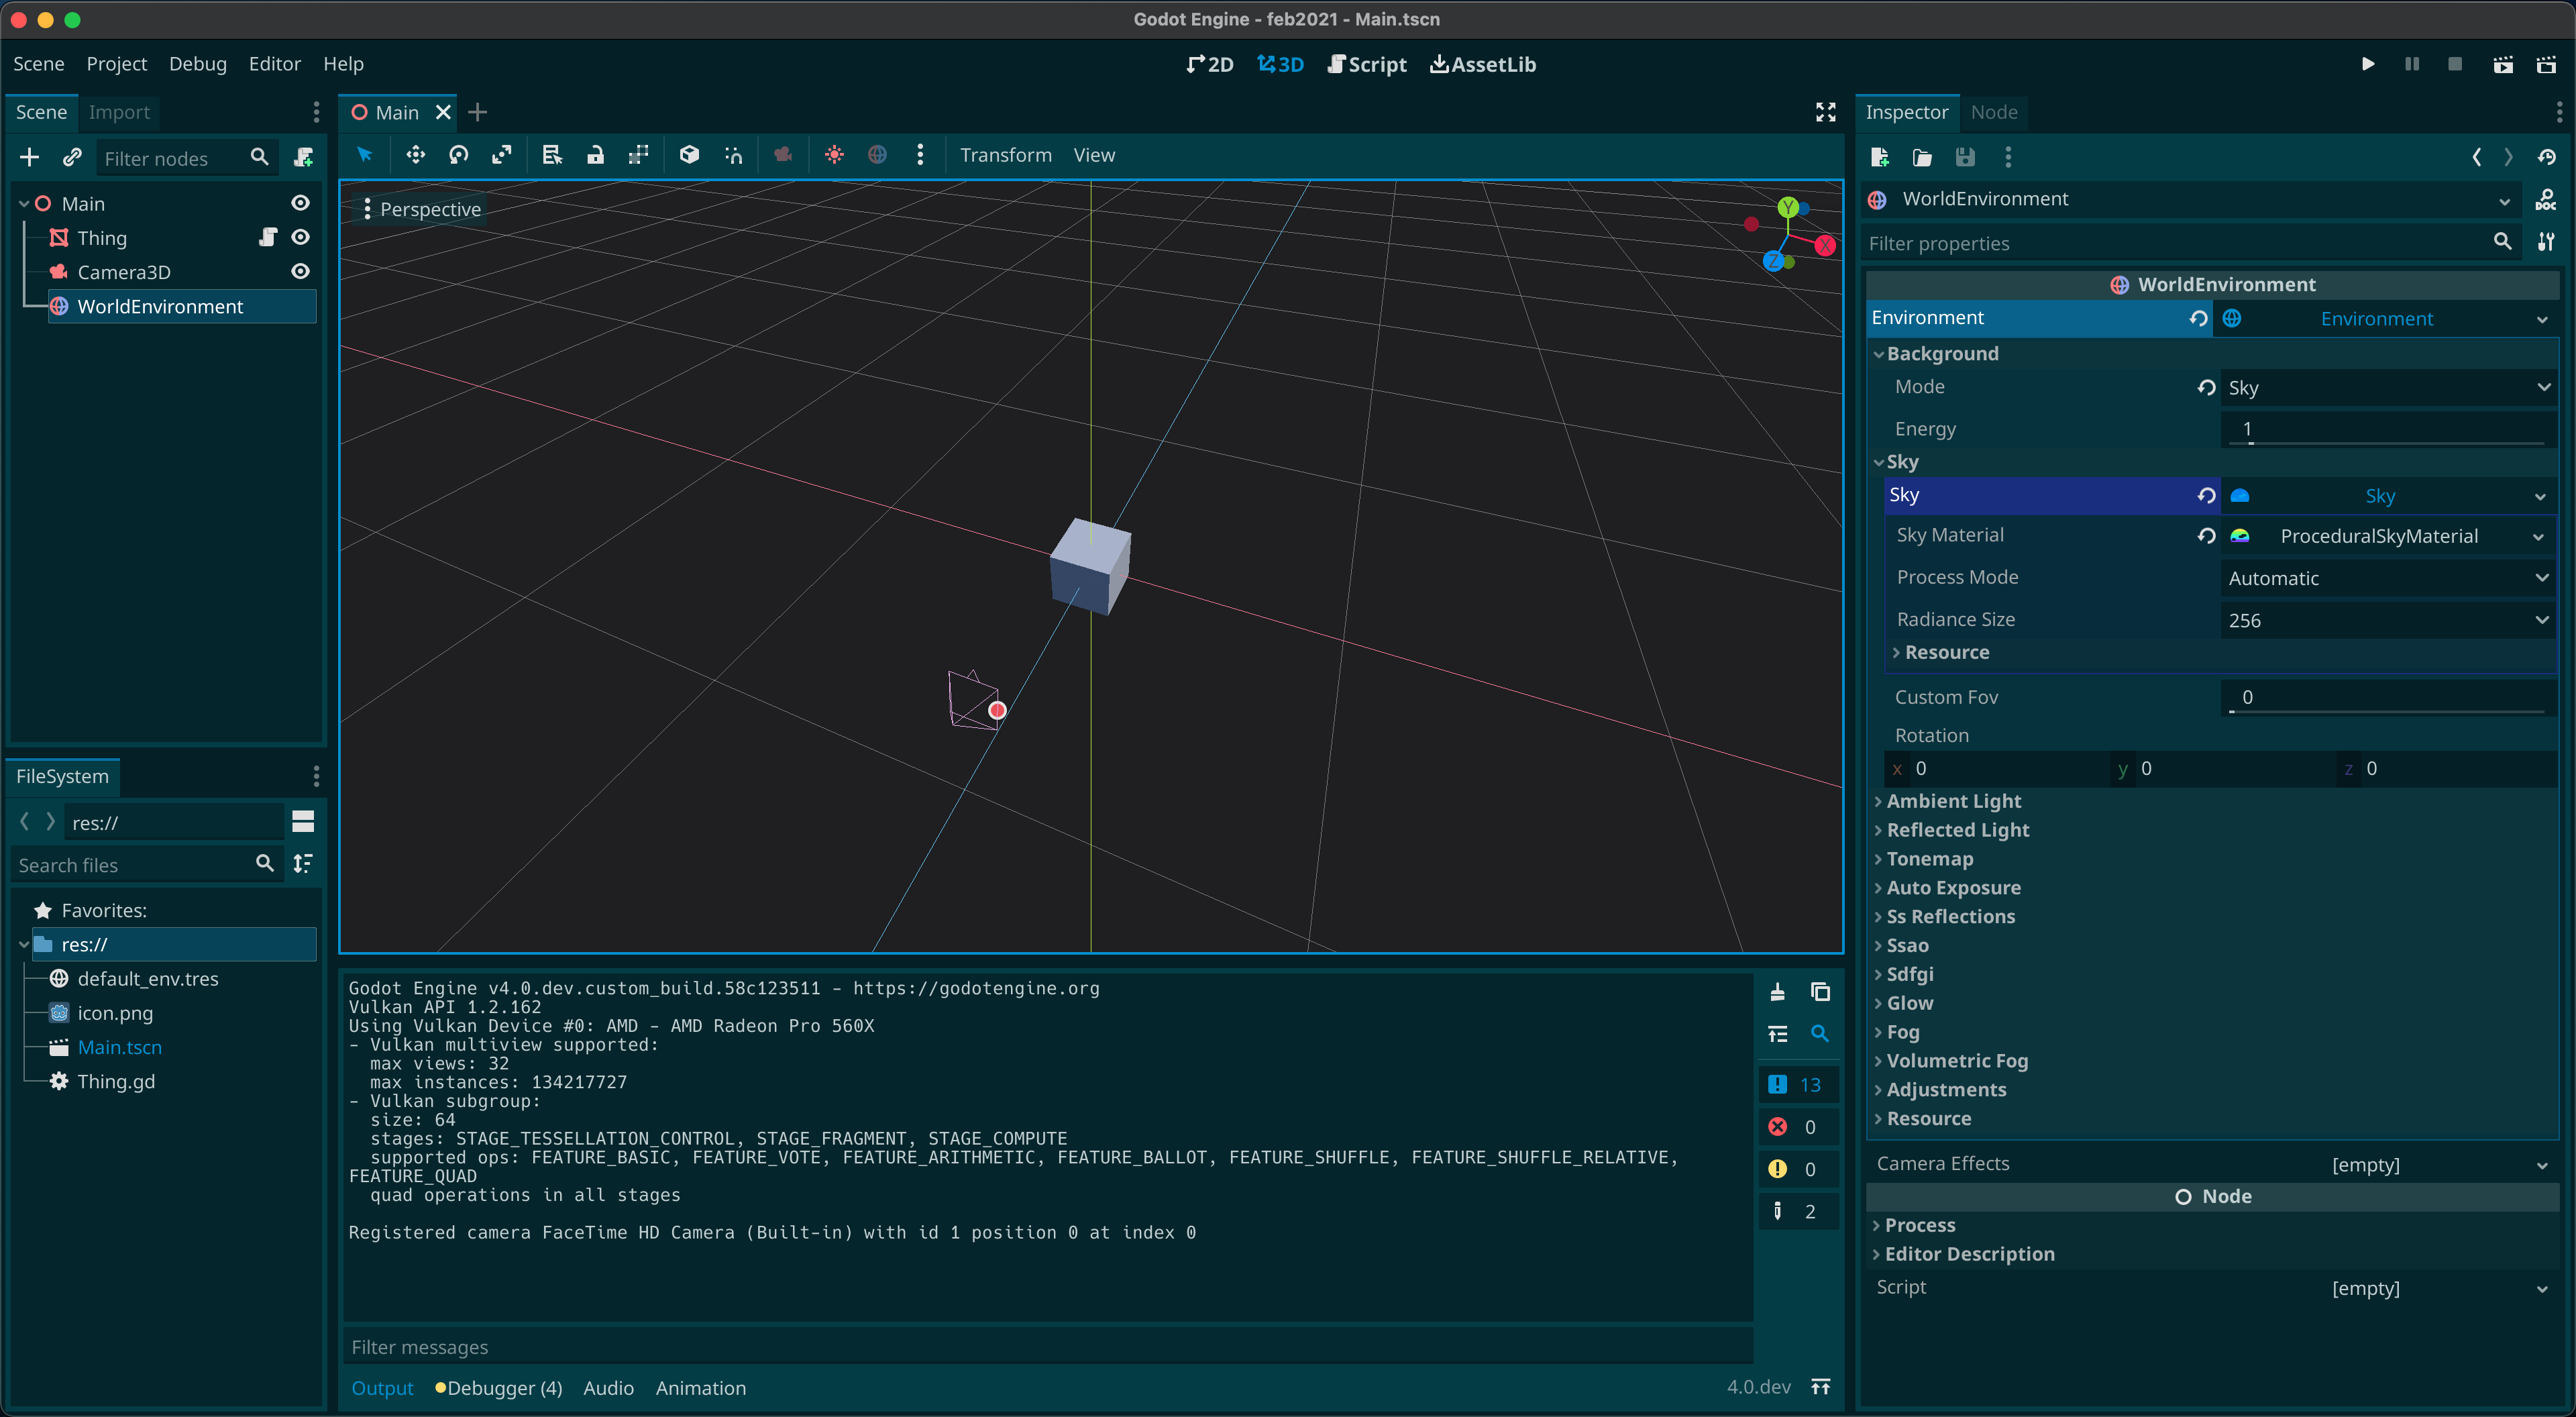Open the Transform menu in viewport toolbar
The height and width of the screenshot is (1417, 2576).
(1005, 155)
